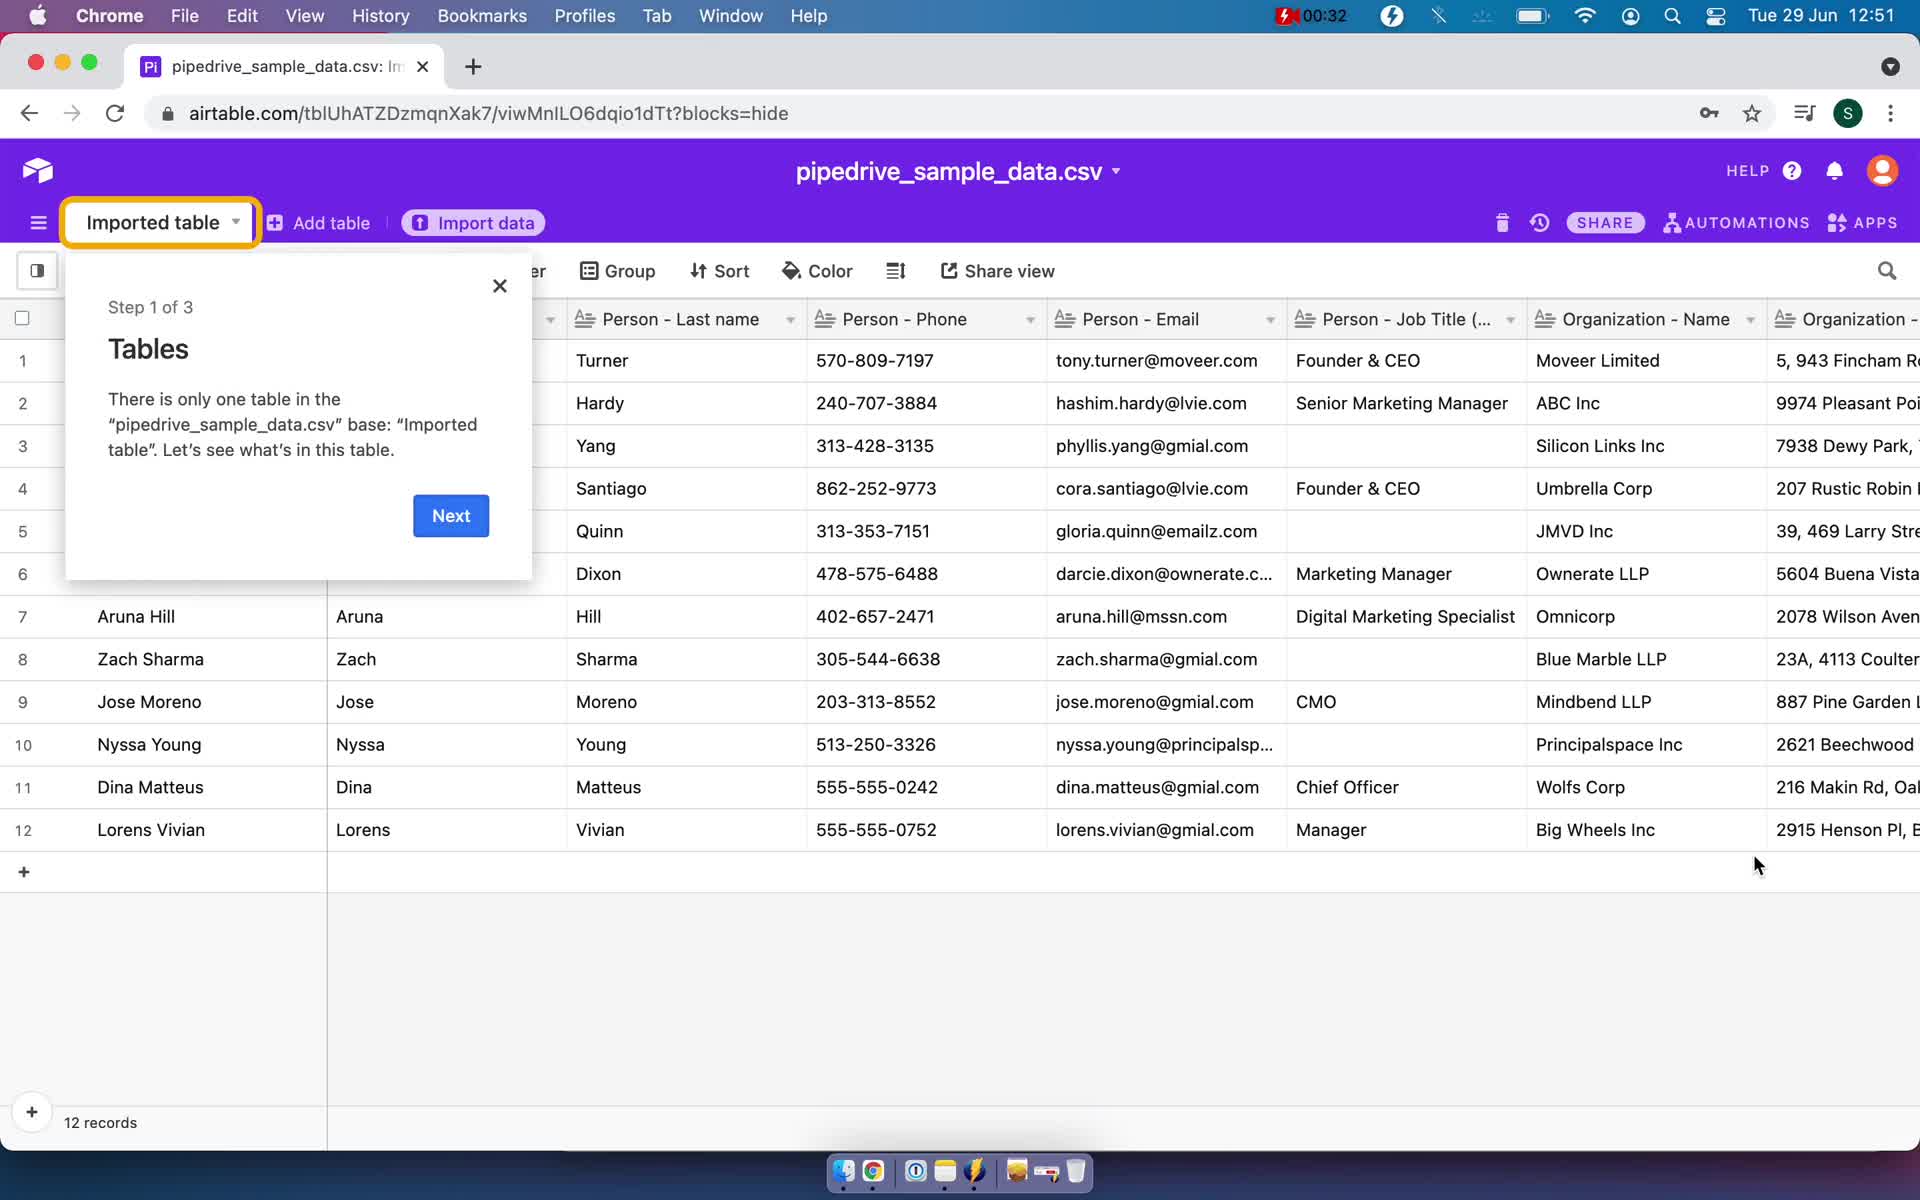Open Organization - Name column dropdown
This screenshot has width=1920, height=1200.
click(1750, 320)
